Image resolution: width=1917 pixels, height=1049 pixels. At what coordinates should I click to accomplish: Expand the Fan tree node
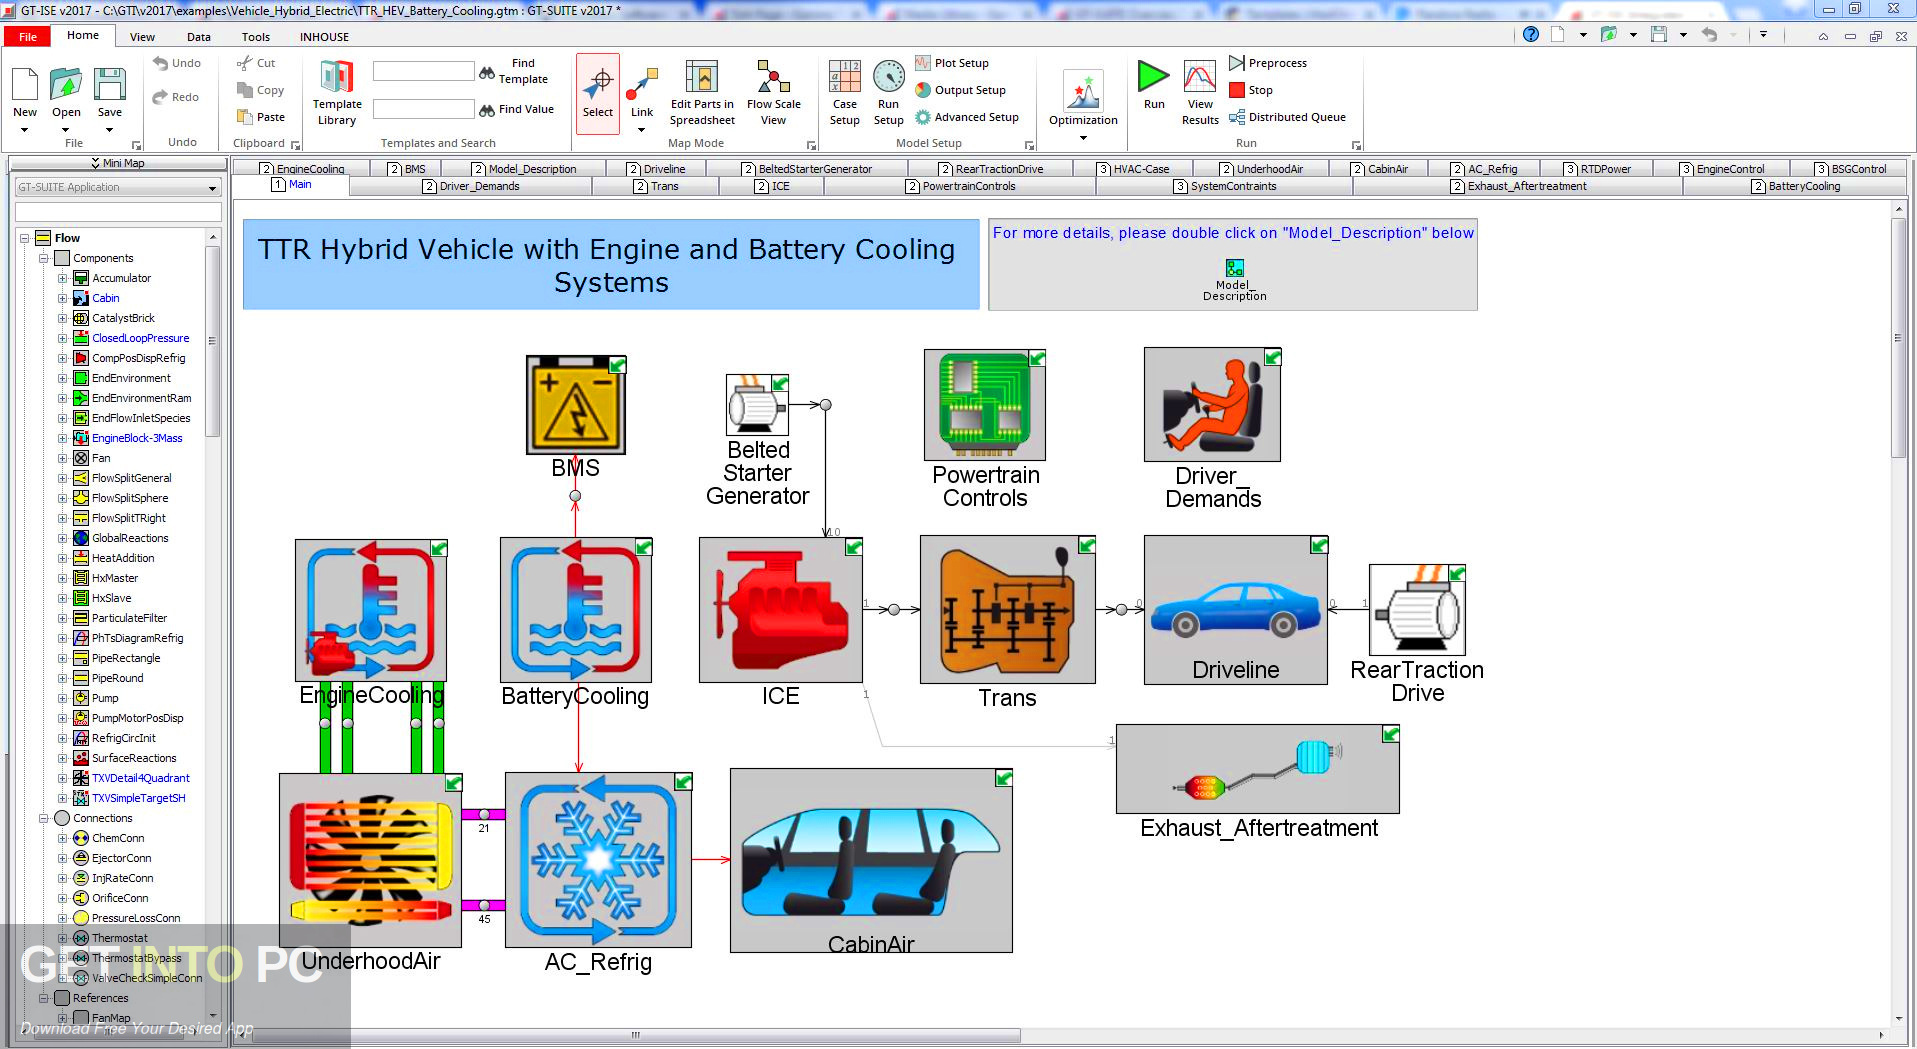pos(62,458)
